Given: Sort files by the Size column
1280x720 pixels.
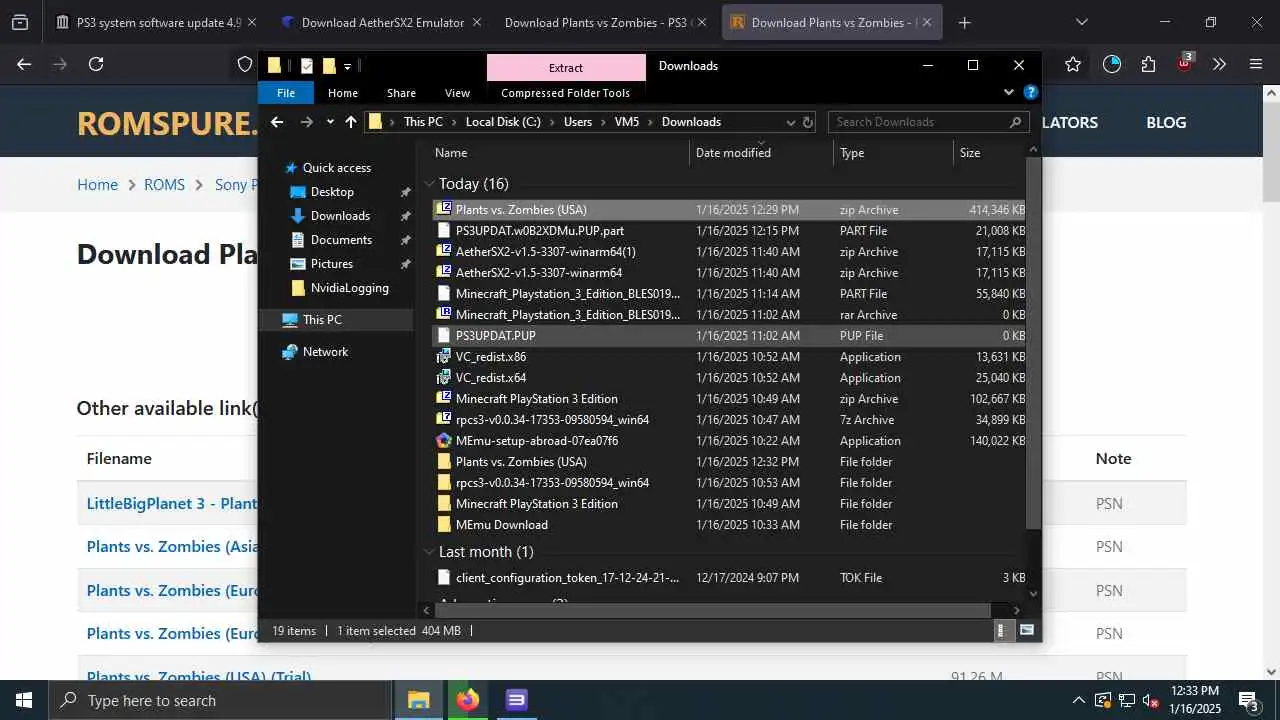Looking at the screenshot, I should (989, 153).
